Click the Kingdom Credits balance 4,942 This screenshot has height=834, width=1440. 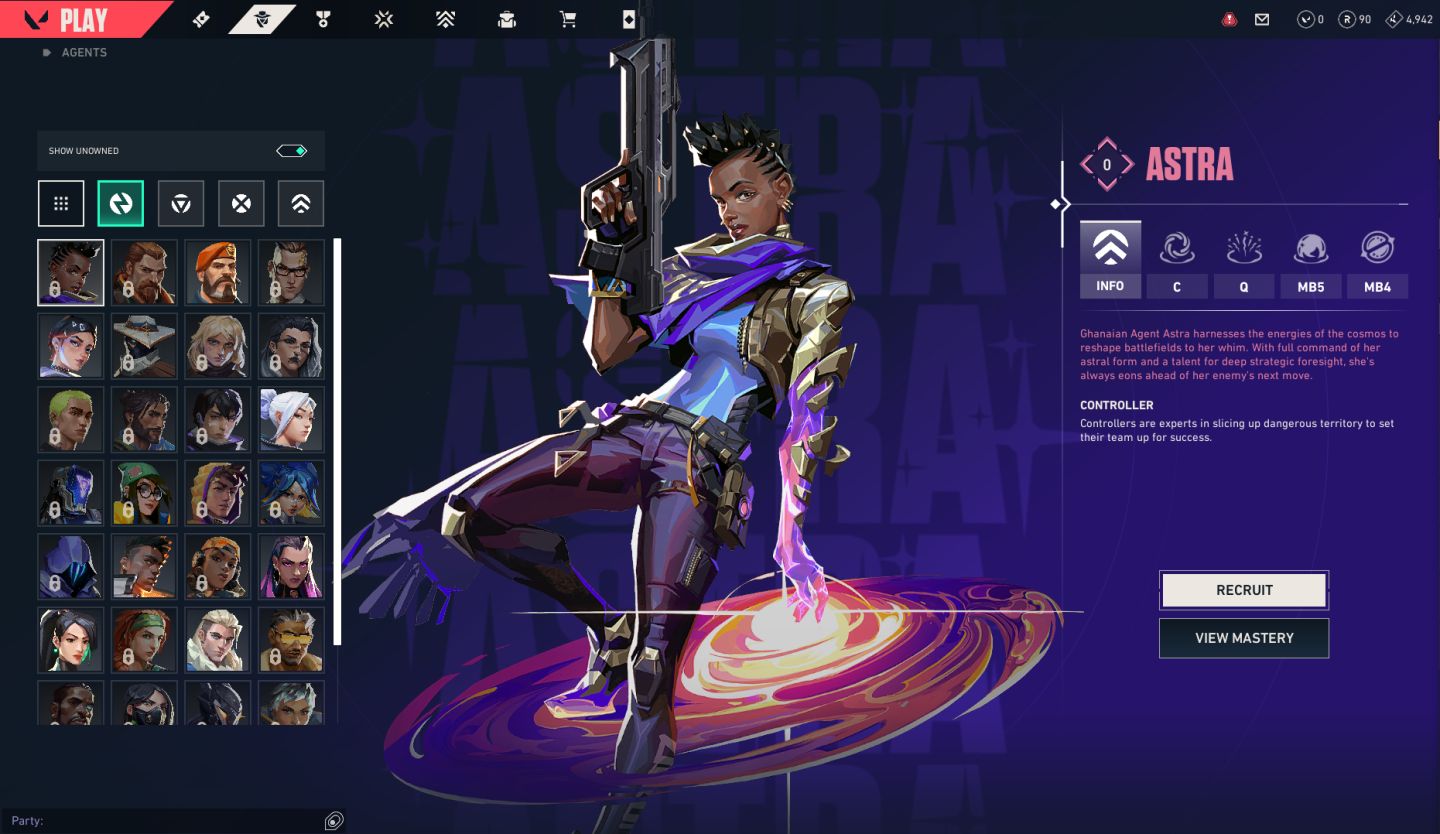tap(1410, 19)
